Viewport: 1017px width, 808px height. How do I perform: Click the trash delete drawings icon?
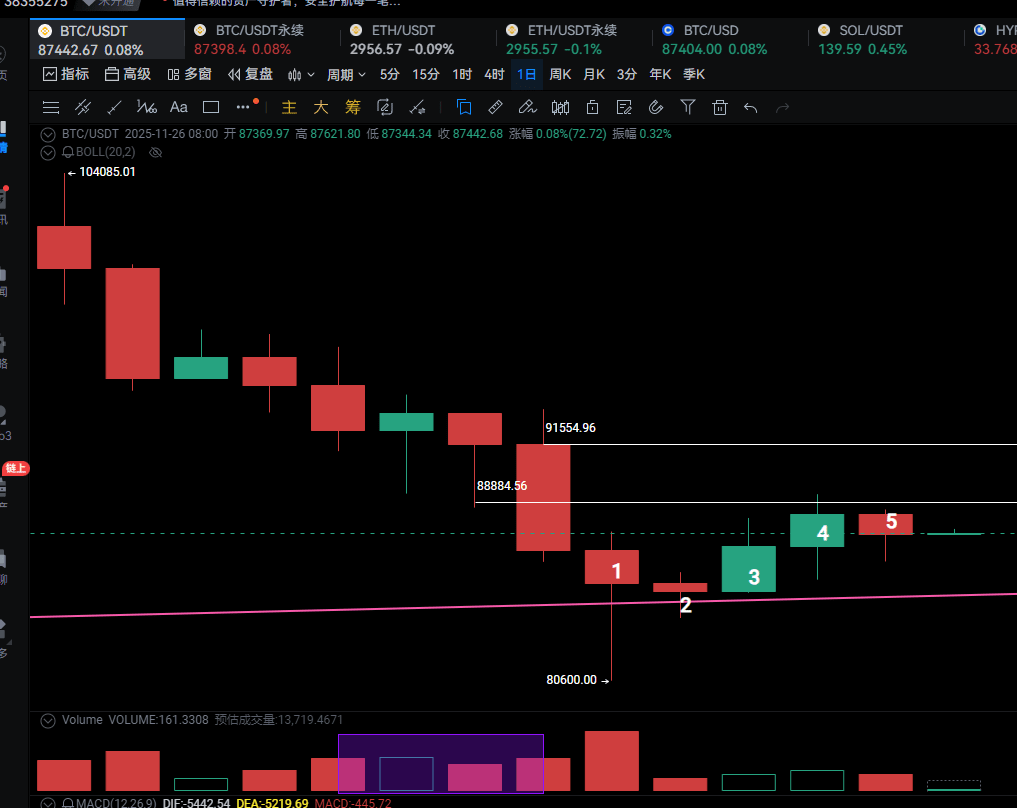click(720, 107)
